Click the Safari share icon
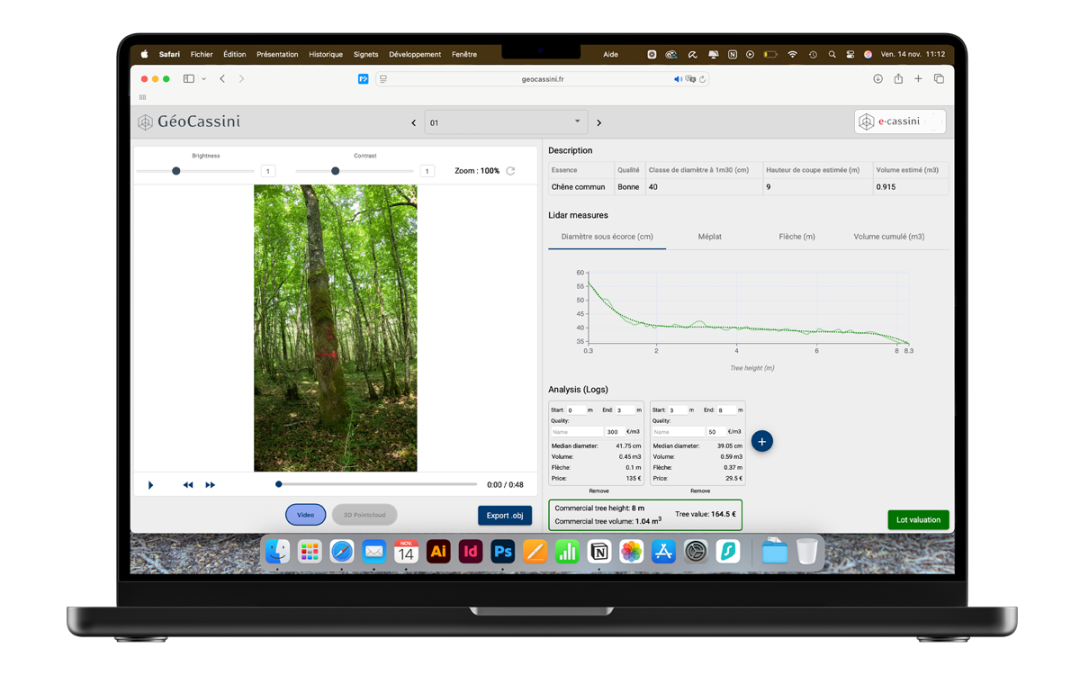 (898, 79)
